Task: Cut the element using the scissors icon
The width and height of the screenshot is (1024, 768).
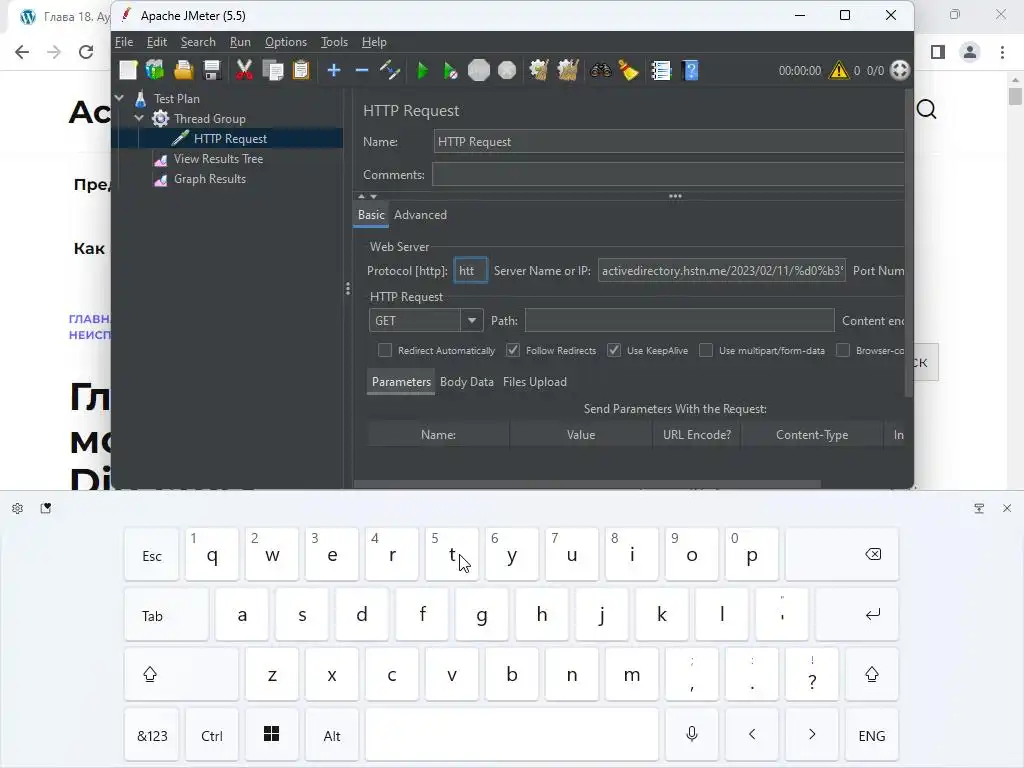Action: pos(244,70)
